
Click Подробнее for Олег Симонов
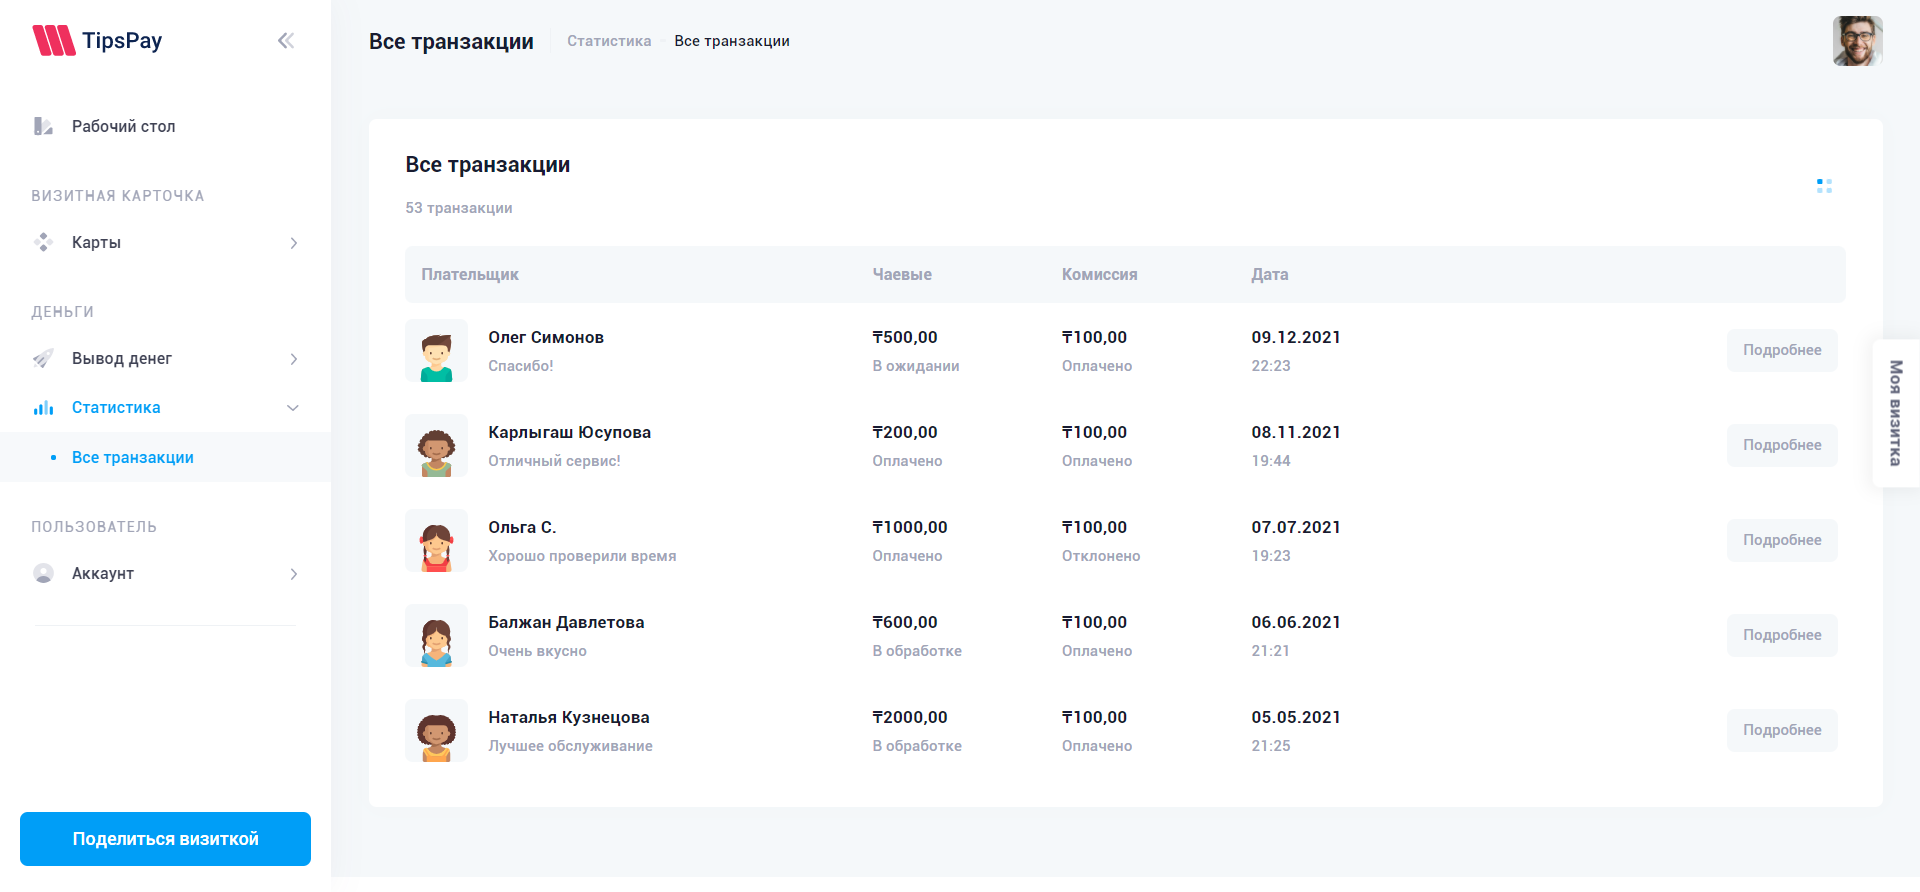(x=1782, y=350)
